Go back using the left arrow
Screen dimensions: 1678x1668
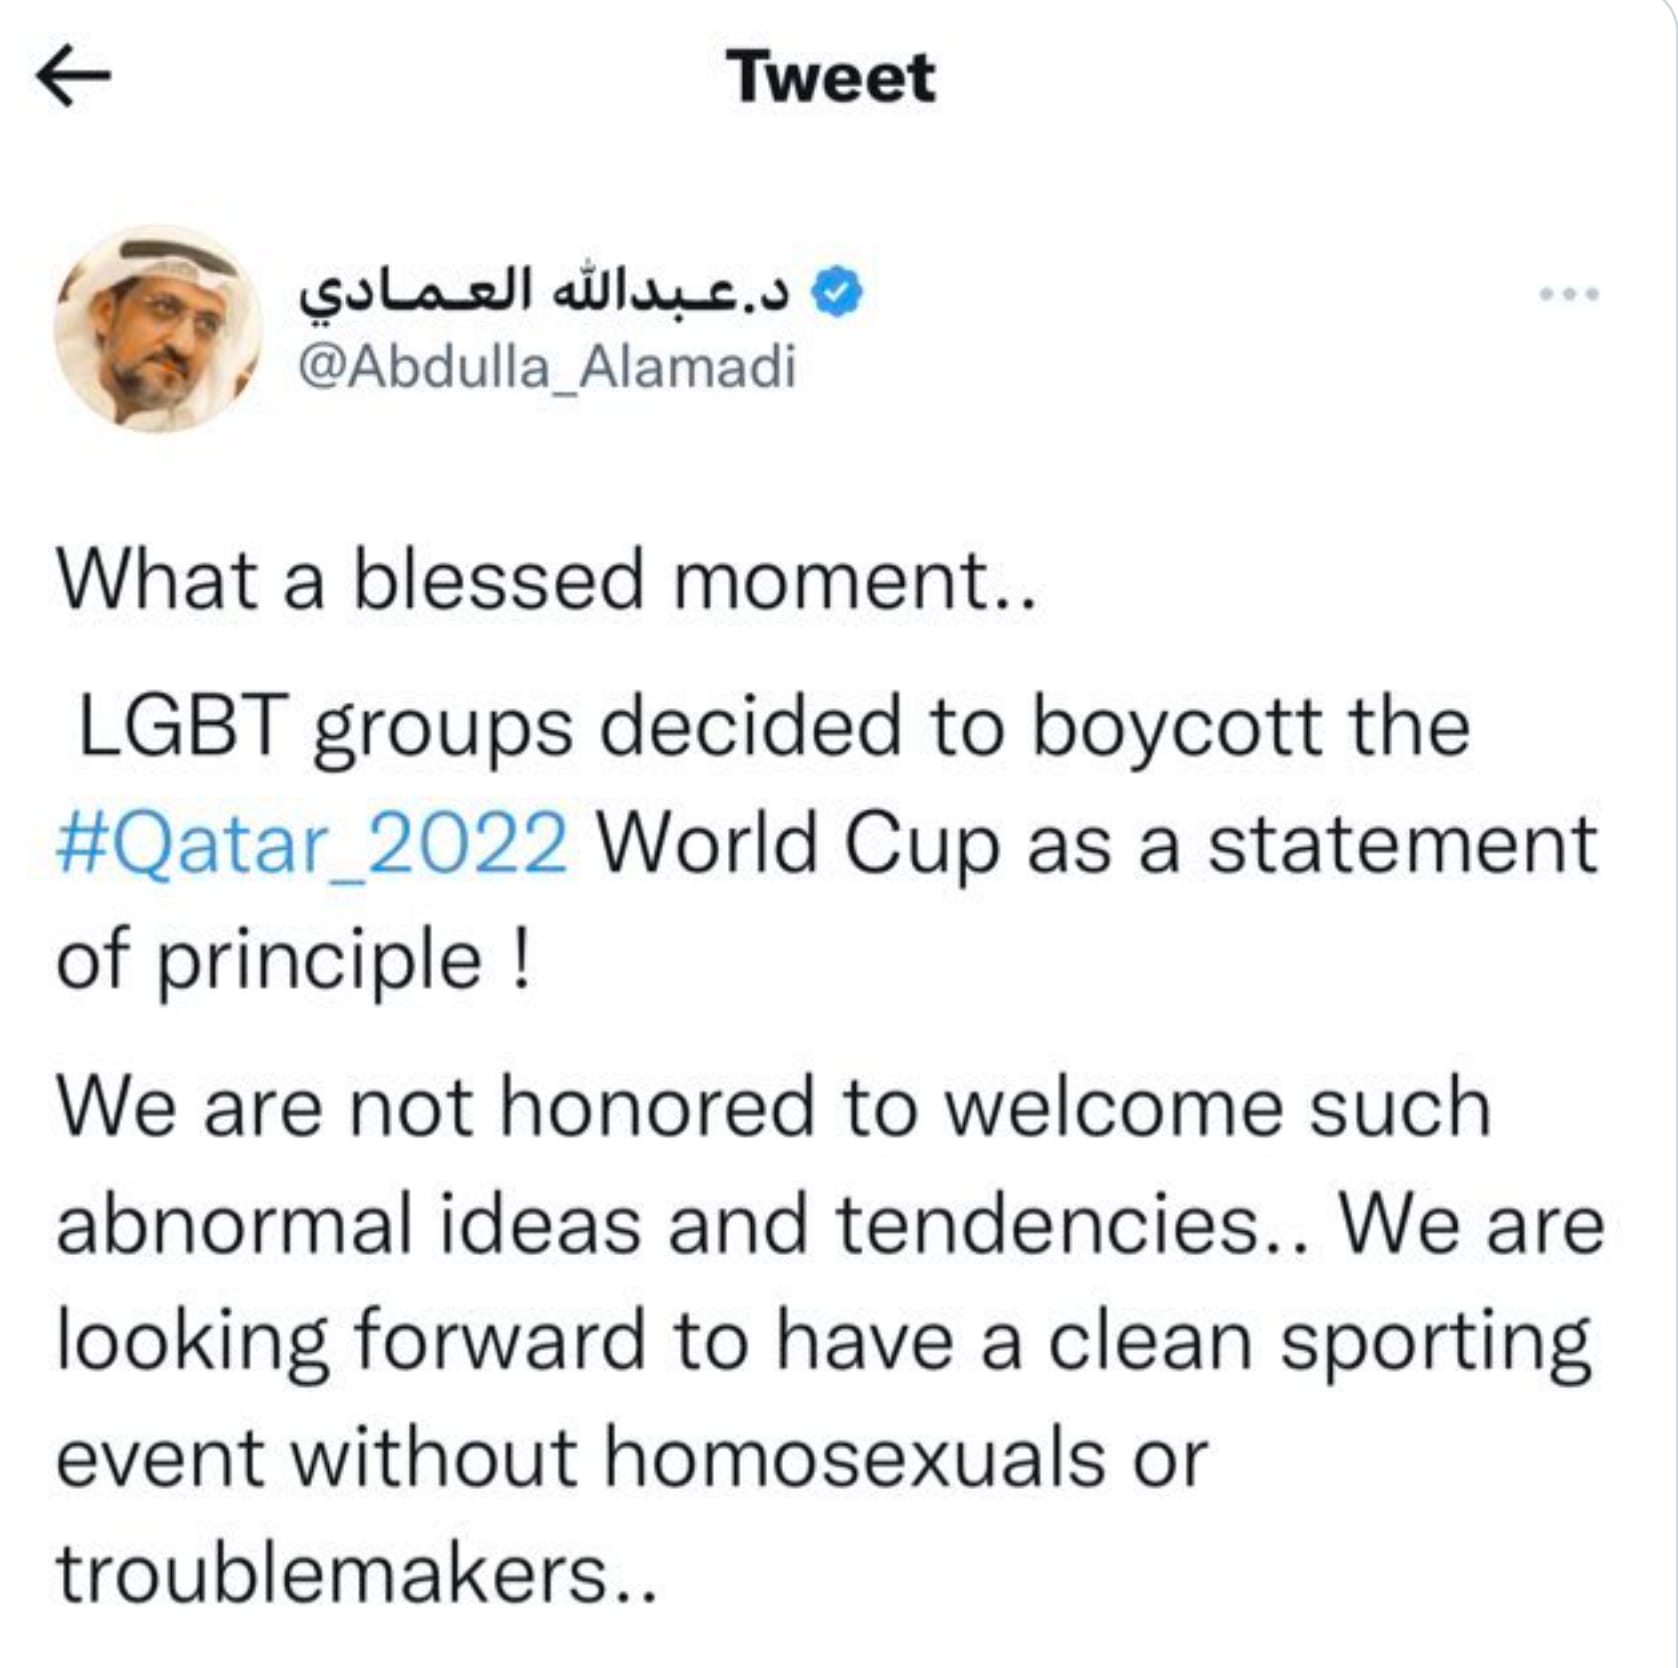click(x=73, y=77)
